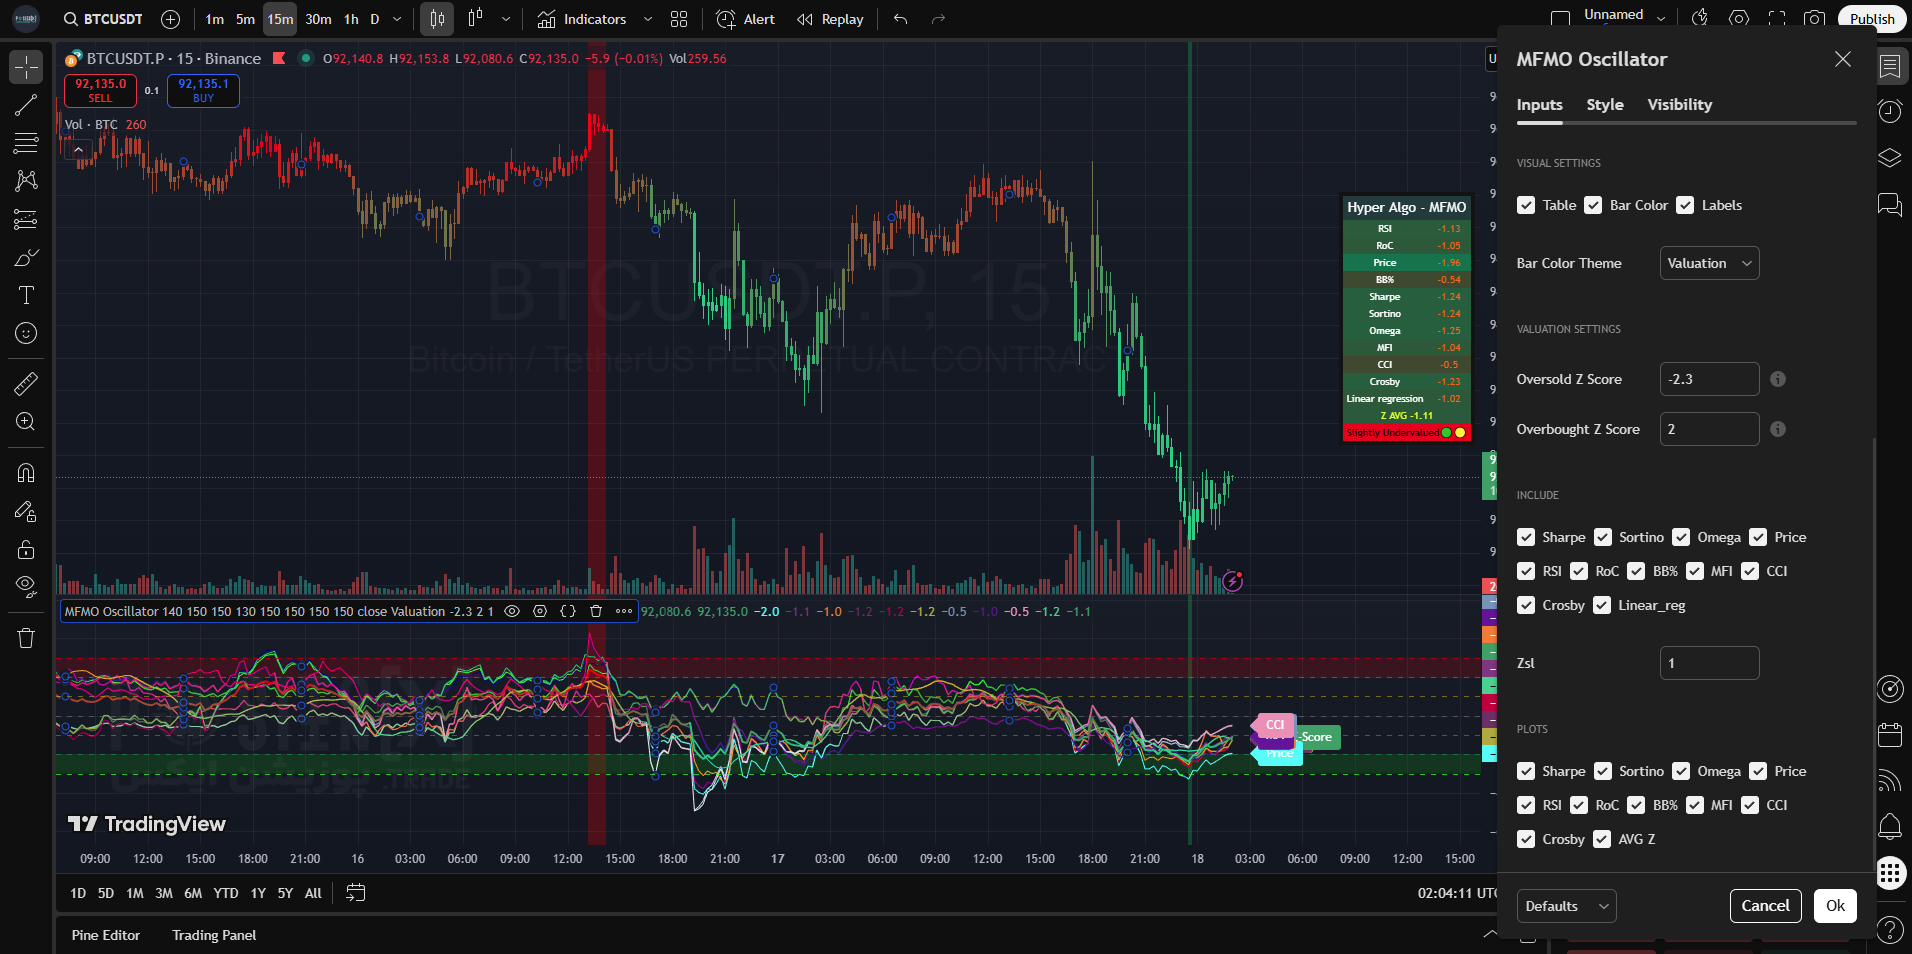Select the Text tool in left toolbar
Image resolution: width=1912 pixels, height=954 pixels.
point(26,295)
